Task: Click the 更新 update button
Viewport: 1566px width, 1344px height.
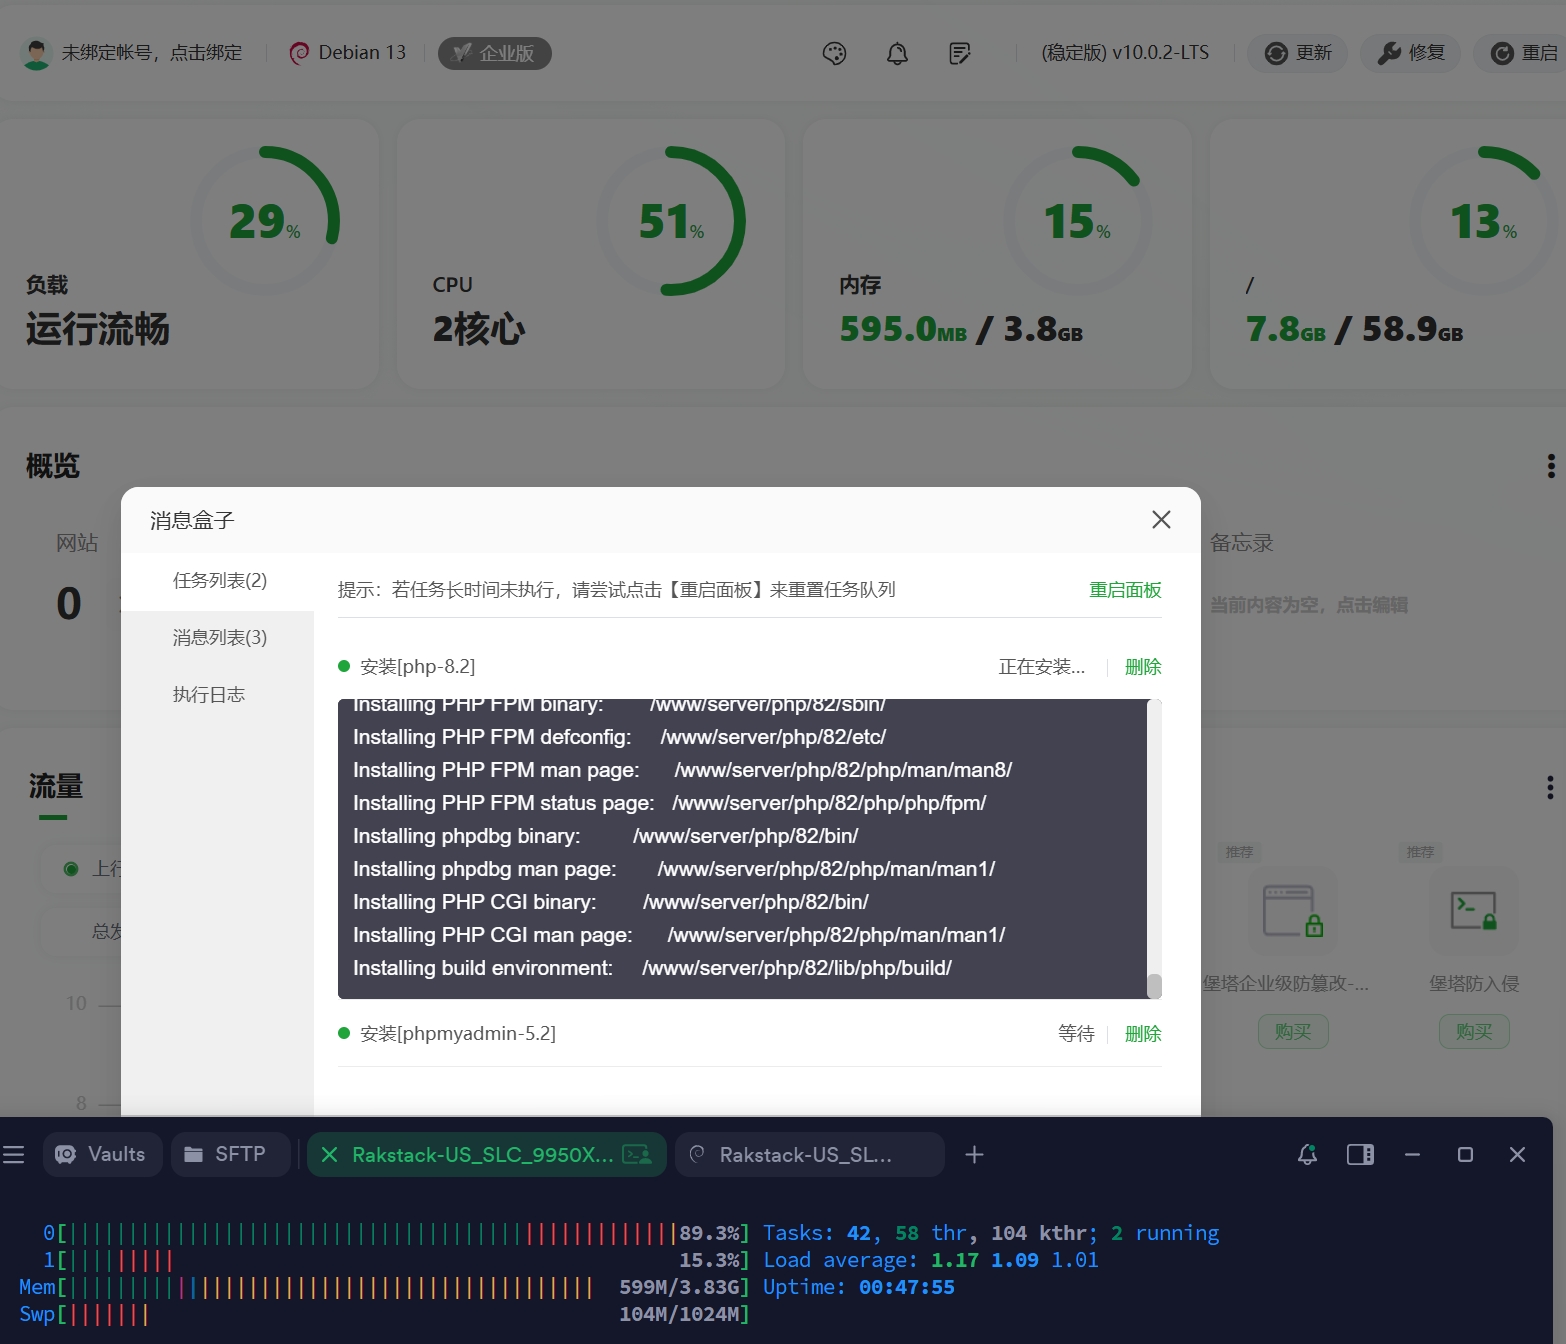Action: point(1297,53)
